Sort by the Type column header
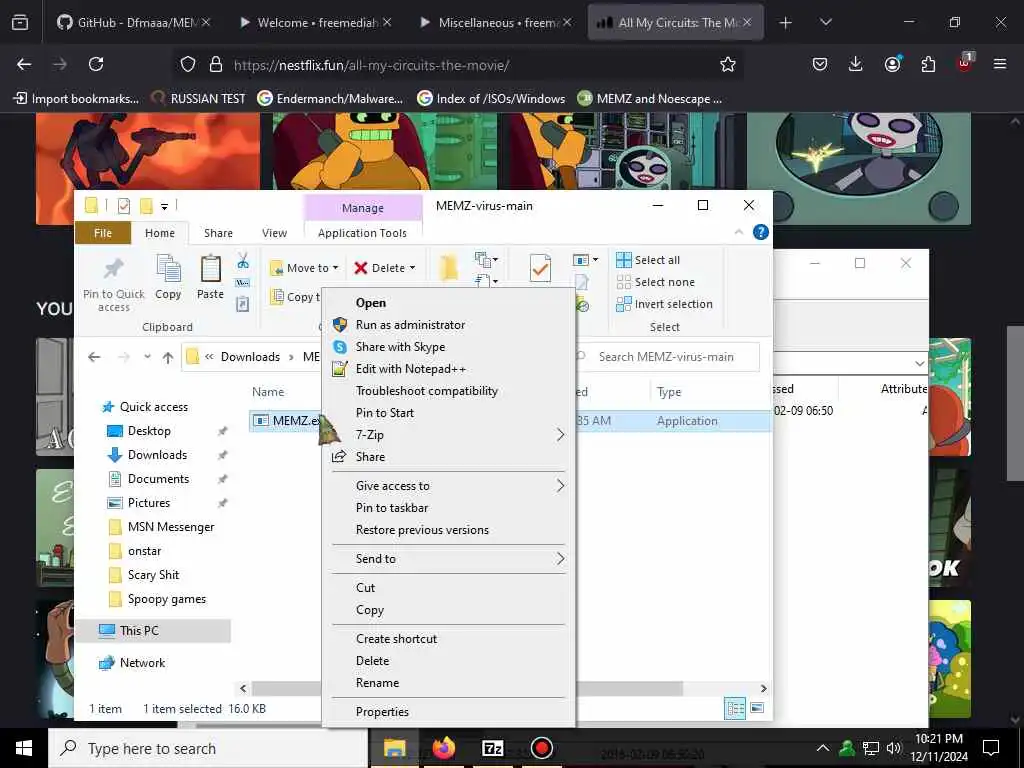This screenshot has width=1024, height=768. [669, 392]
